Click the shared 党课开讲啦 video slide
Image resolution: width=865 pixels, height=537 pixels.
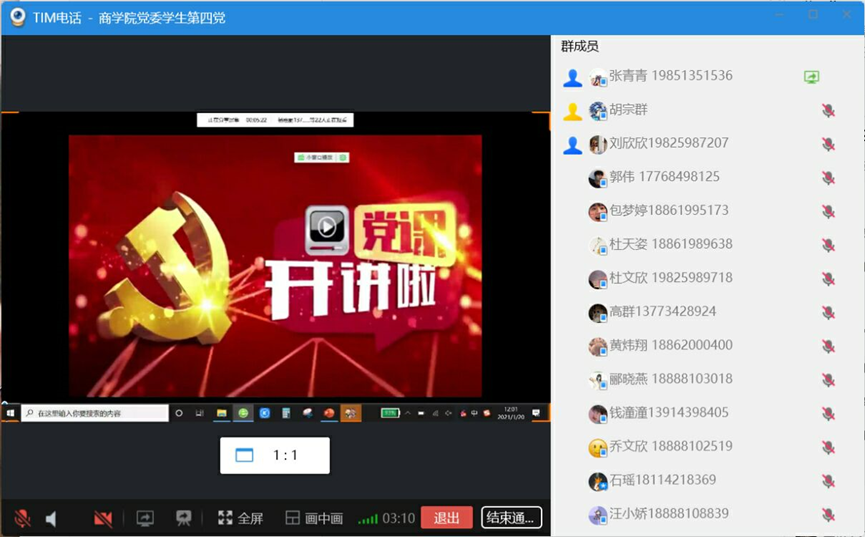275,266
